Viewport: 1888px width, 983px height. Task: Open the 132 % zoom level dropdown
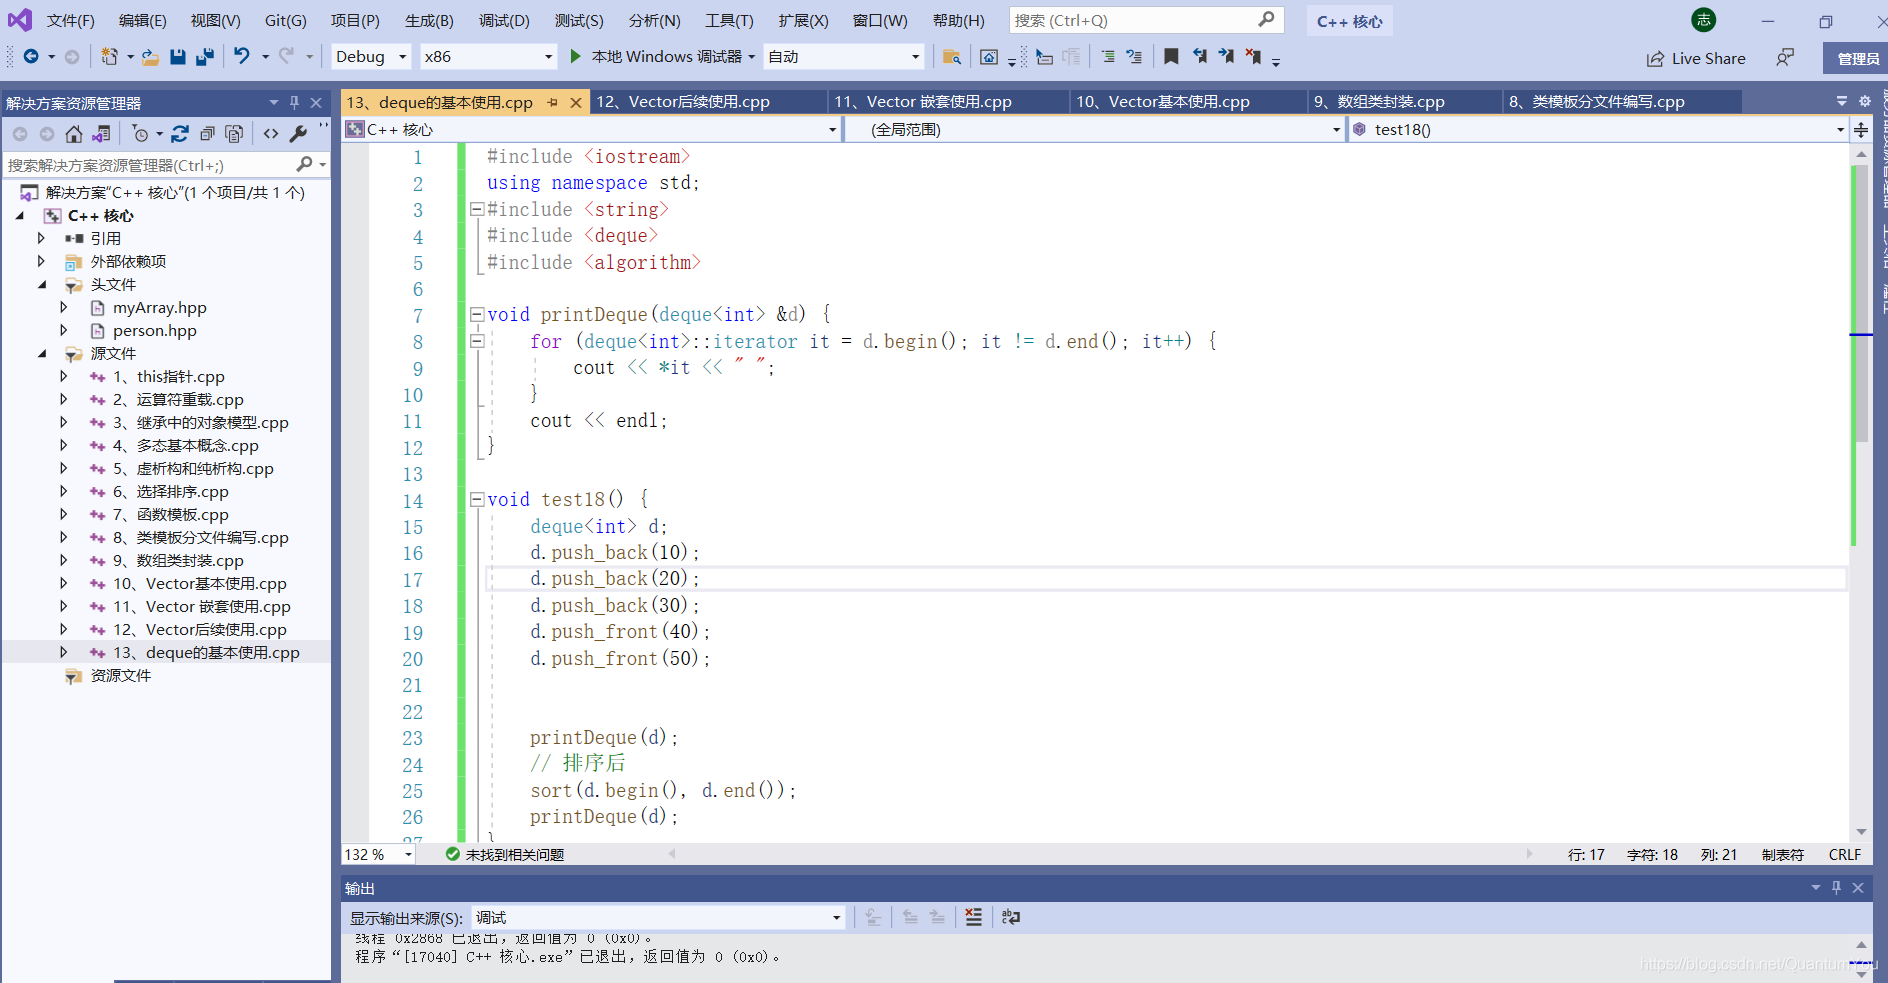coord(378,854)
